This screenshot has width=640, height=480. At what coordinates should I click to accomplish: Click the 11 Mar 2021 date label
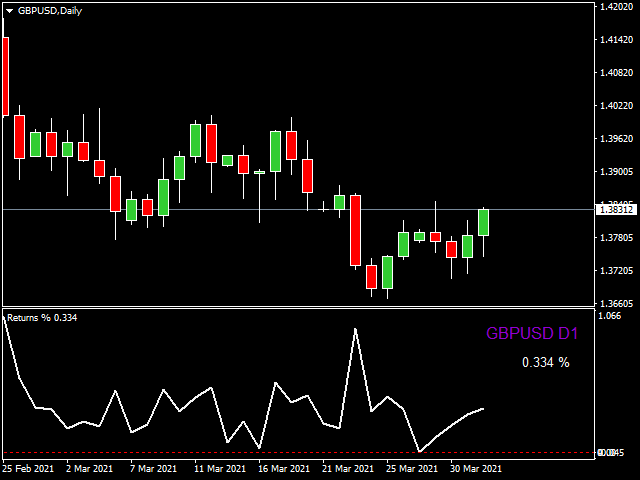[x=220, y=469]
